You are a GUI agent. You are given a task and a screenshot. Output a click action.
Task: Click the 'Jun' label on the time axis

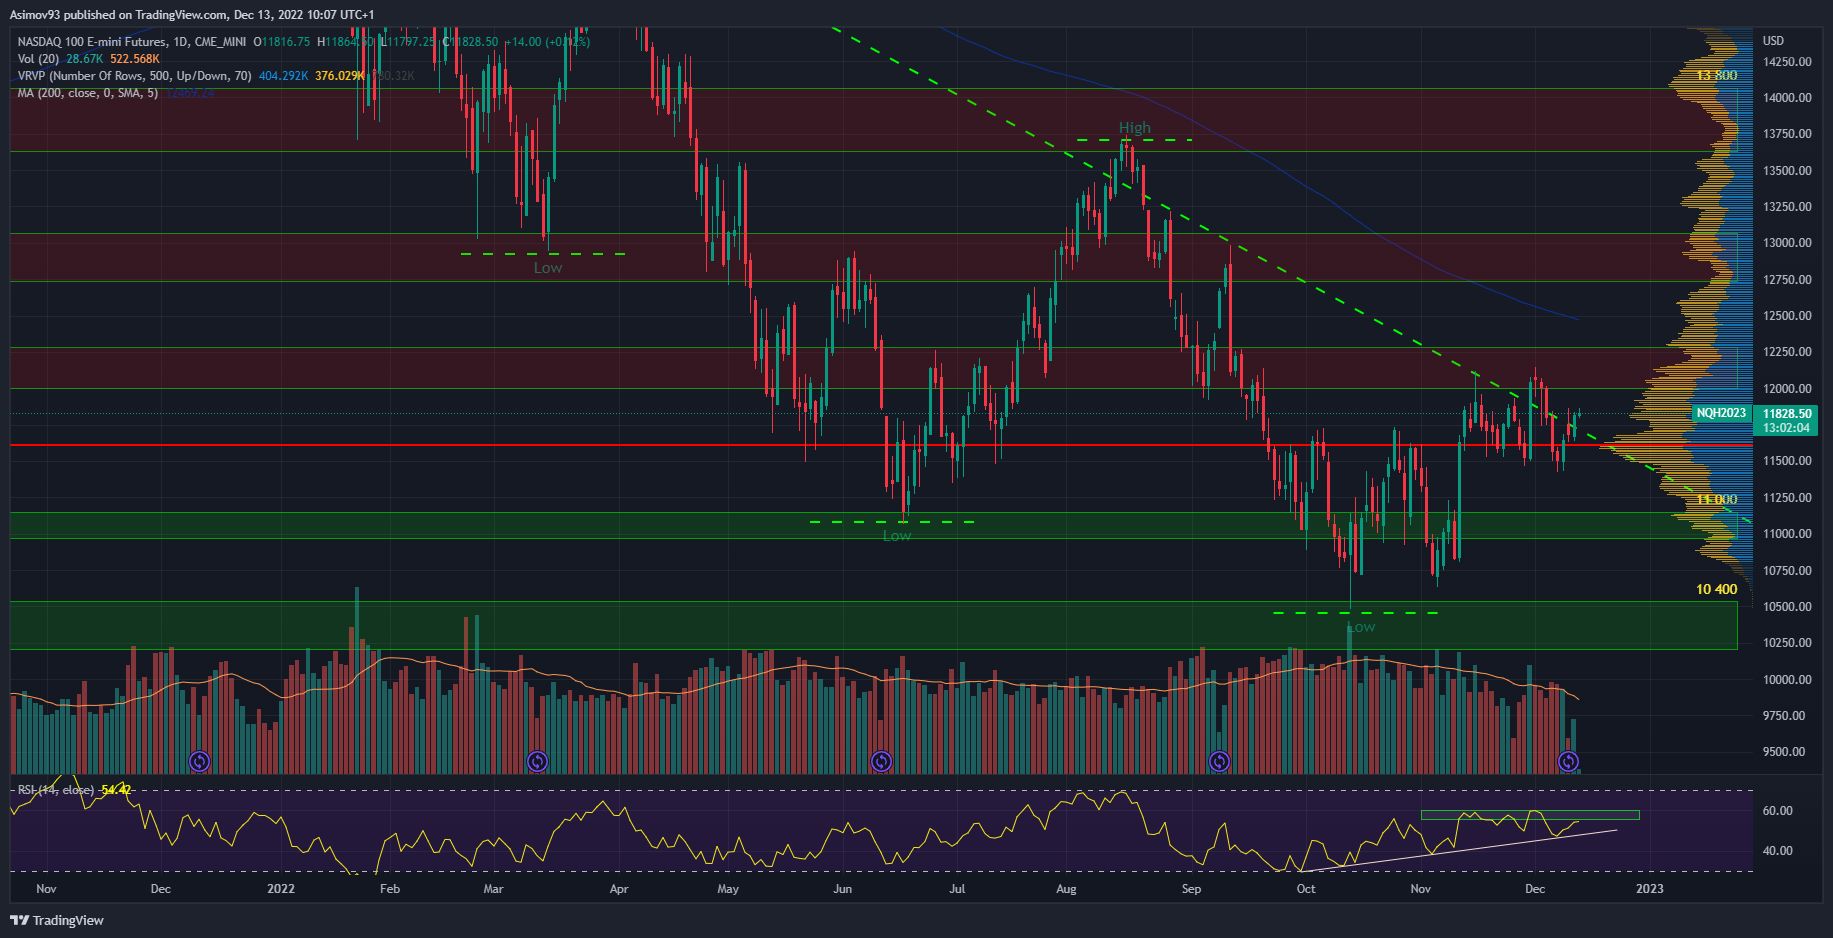click(x=843, y=888)
